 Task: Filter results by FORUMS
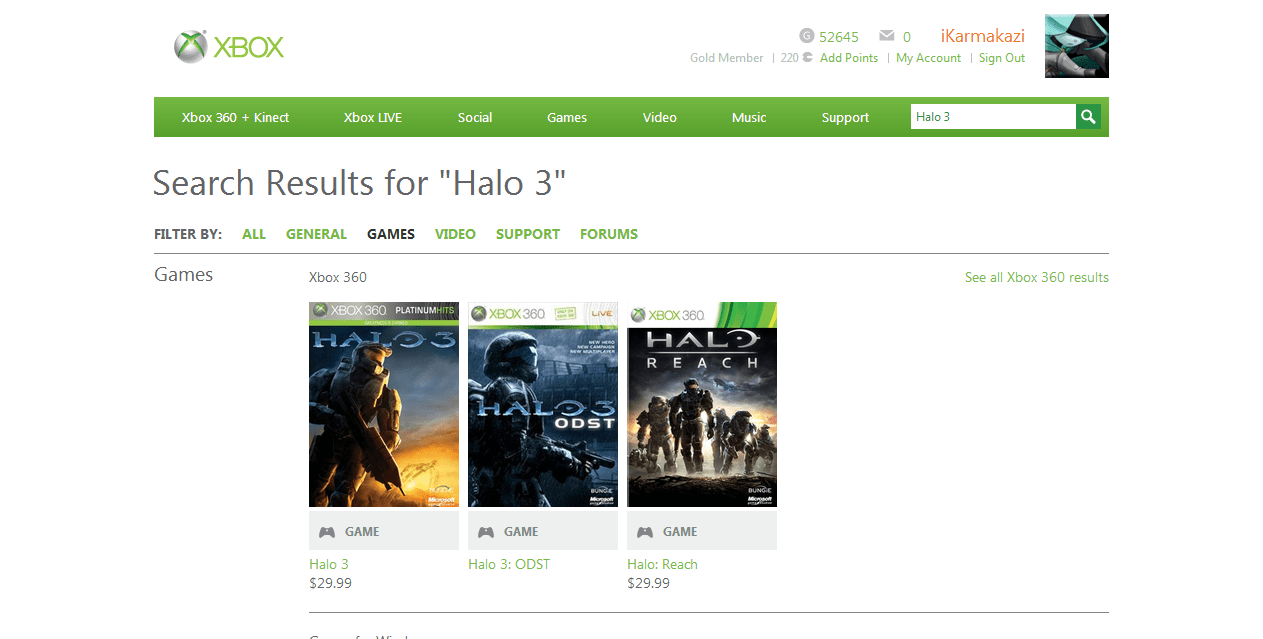(609, 234)
